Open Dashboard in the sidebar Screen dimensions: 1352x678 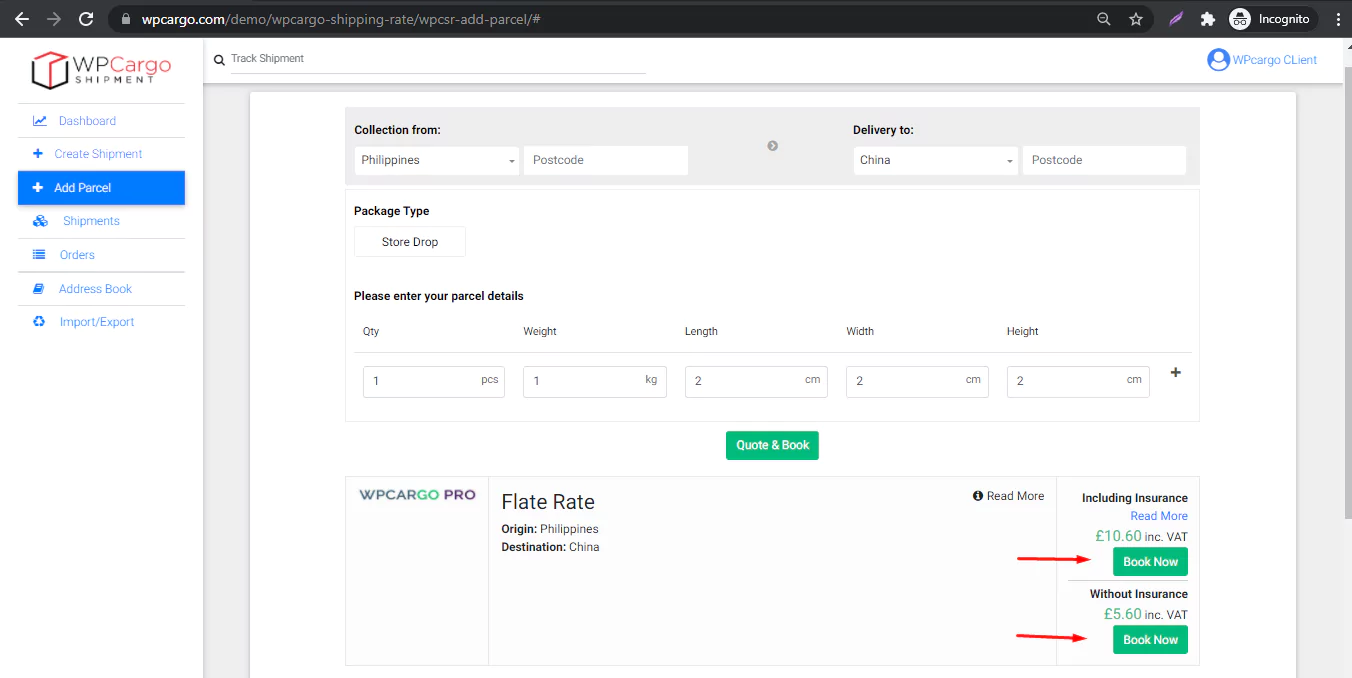tap(87, 121)
